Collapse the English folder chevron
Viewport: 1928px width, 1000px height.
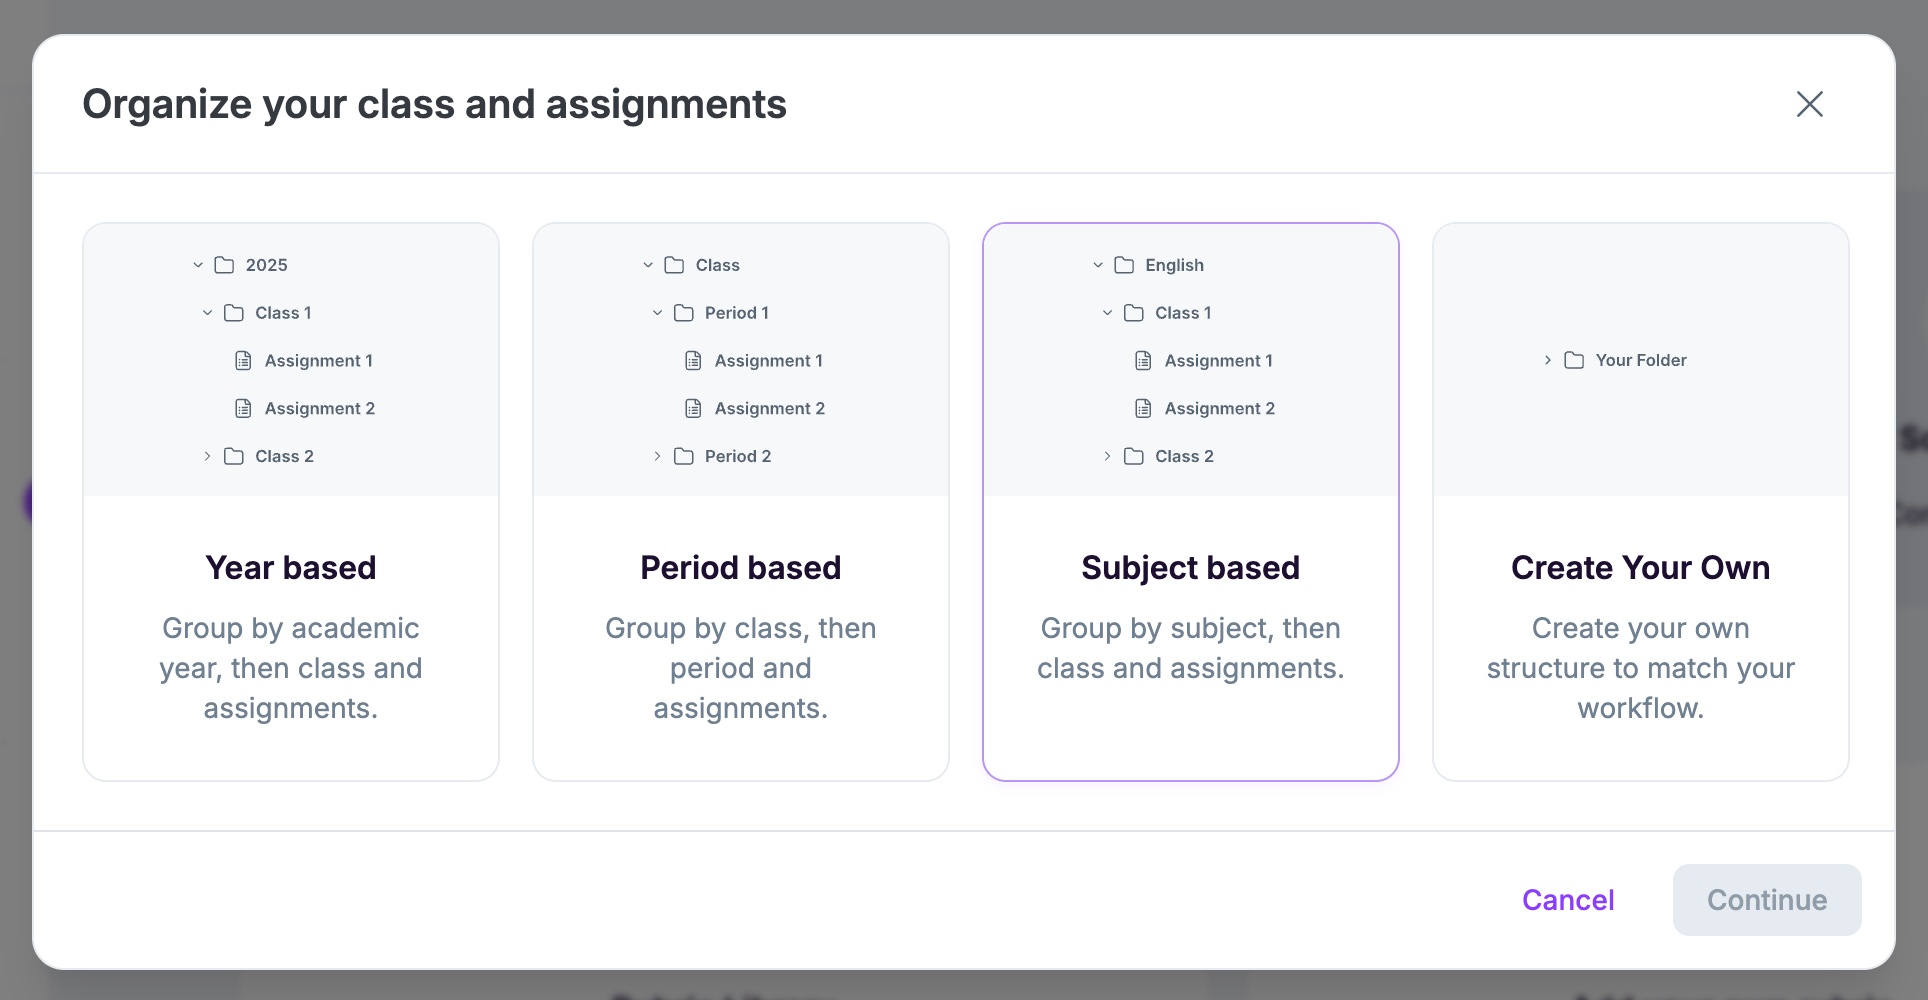(x=1098, y=265)
